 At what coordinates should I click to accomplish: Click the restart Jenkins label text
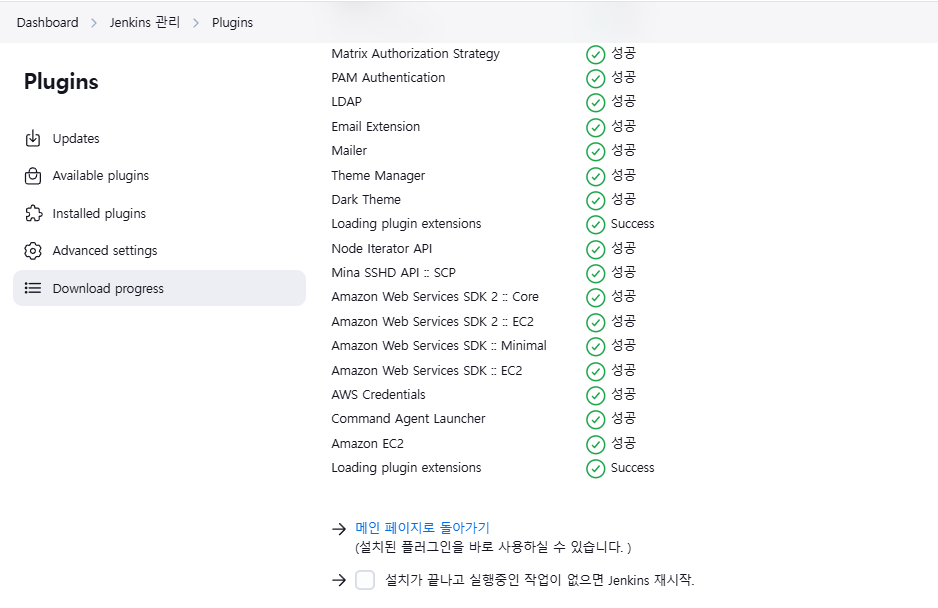tap(540, 580)
